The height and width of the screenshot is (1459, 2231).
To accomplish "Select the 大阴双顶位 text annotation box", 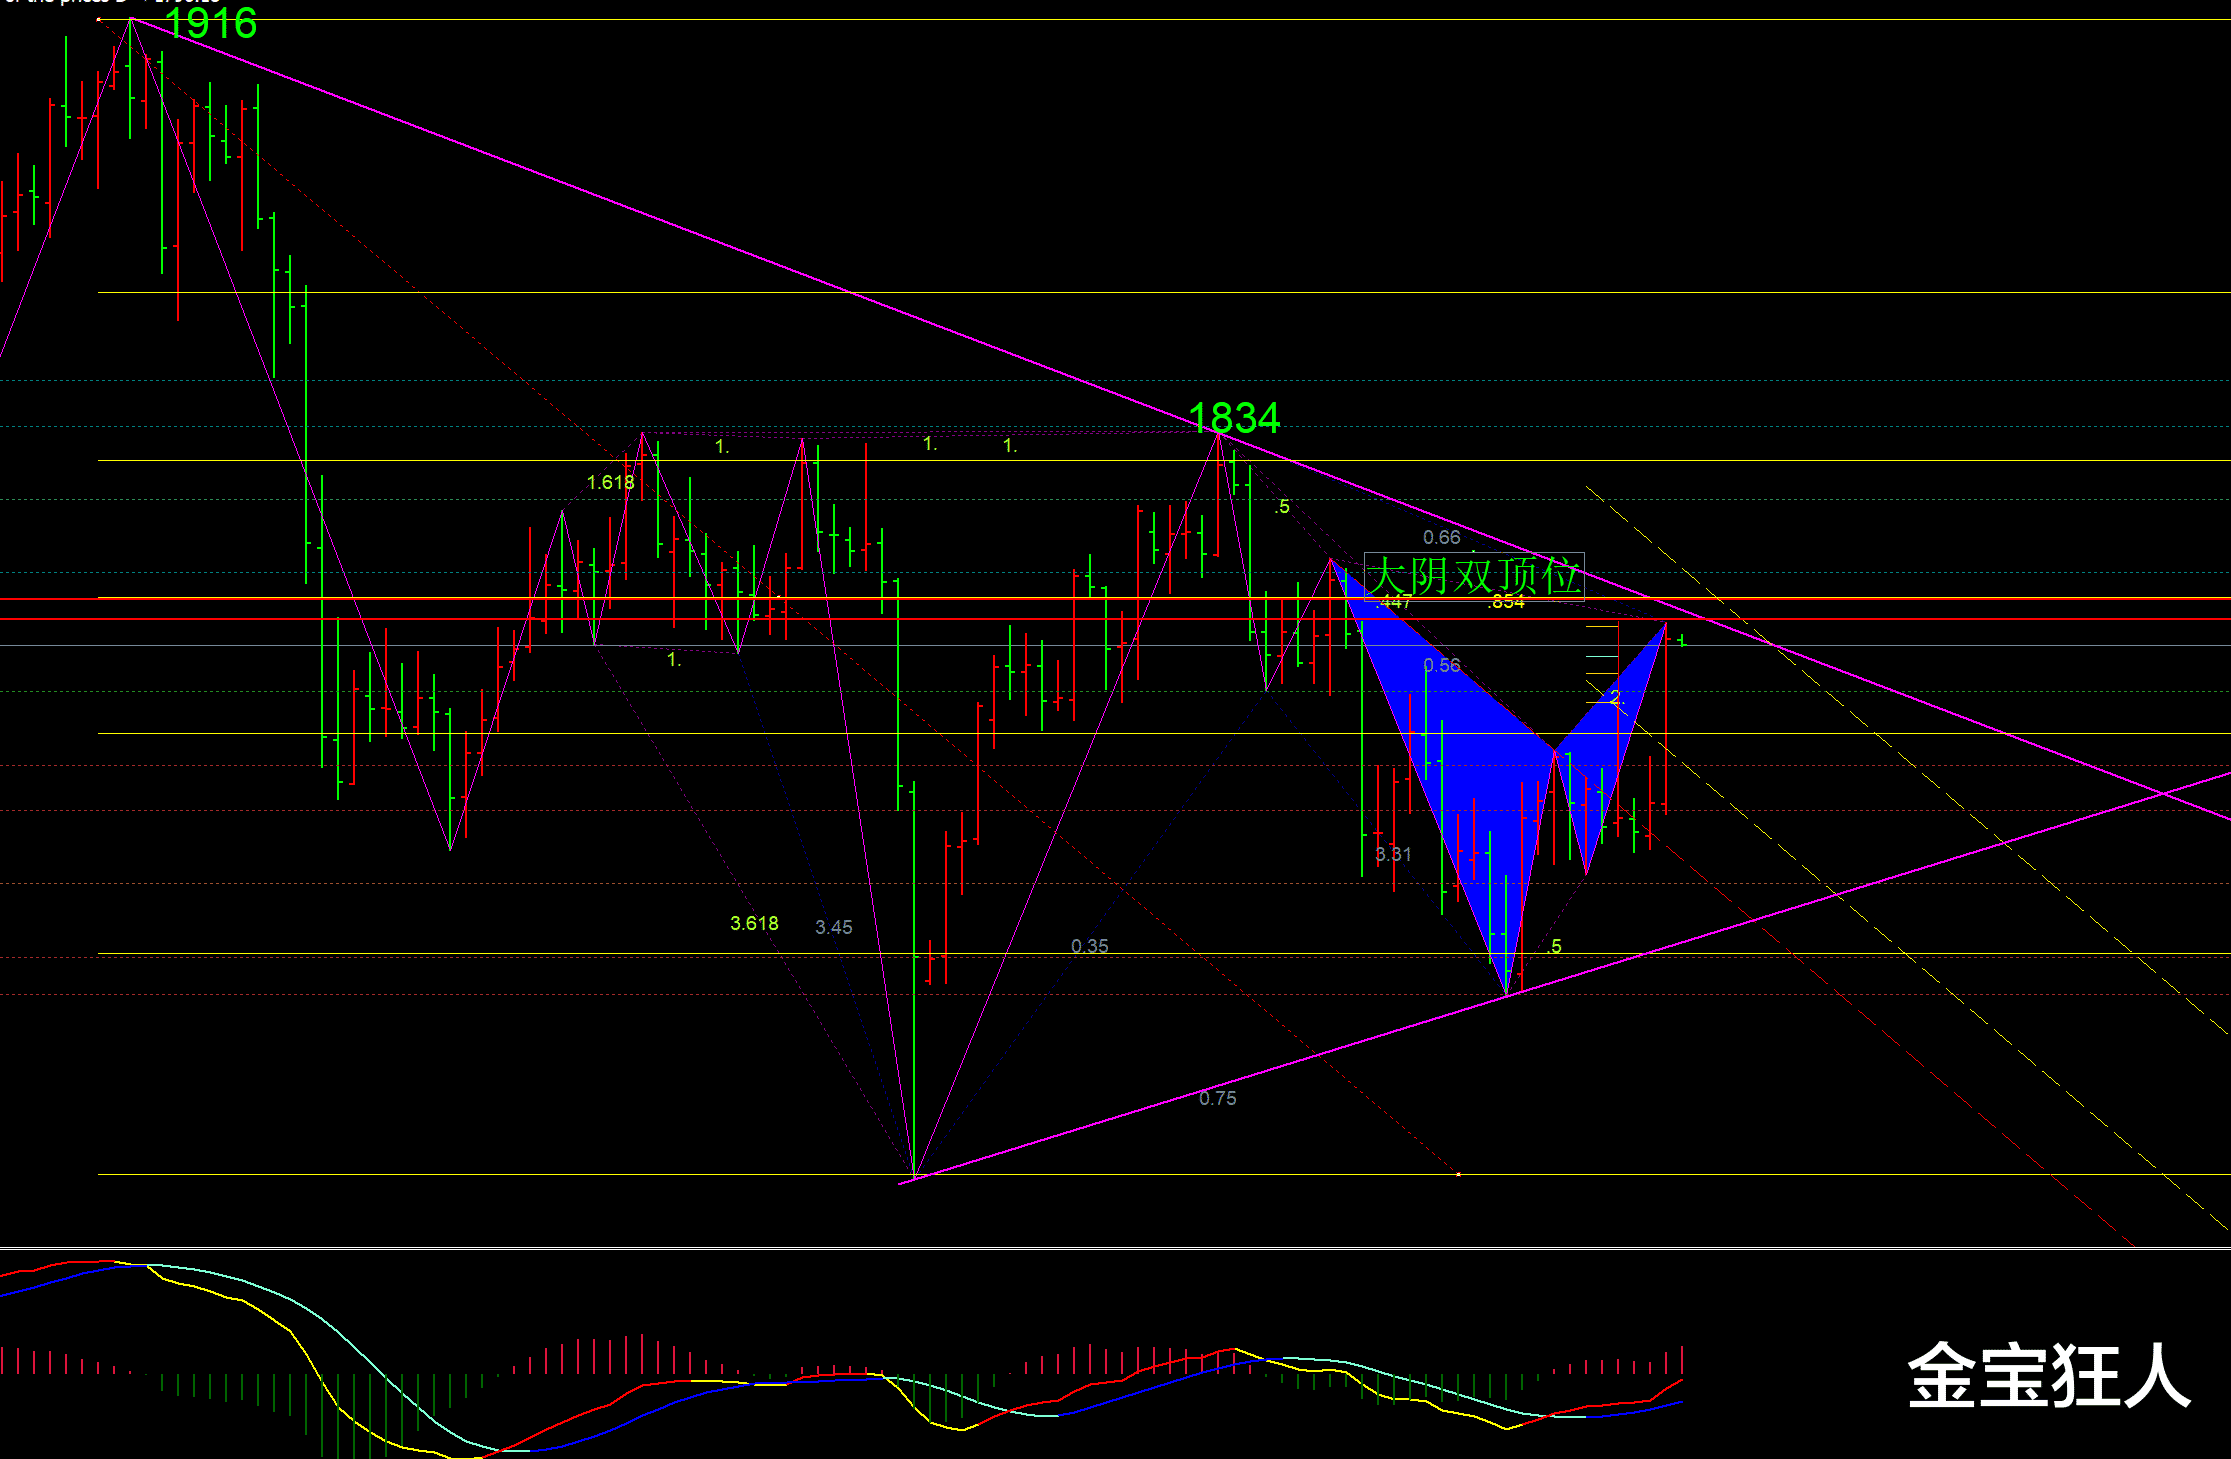I will click(x=1473, y=576).
